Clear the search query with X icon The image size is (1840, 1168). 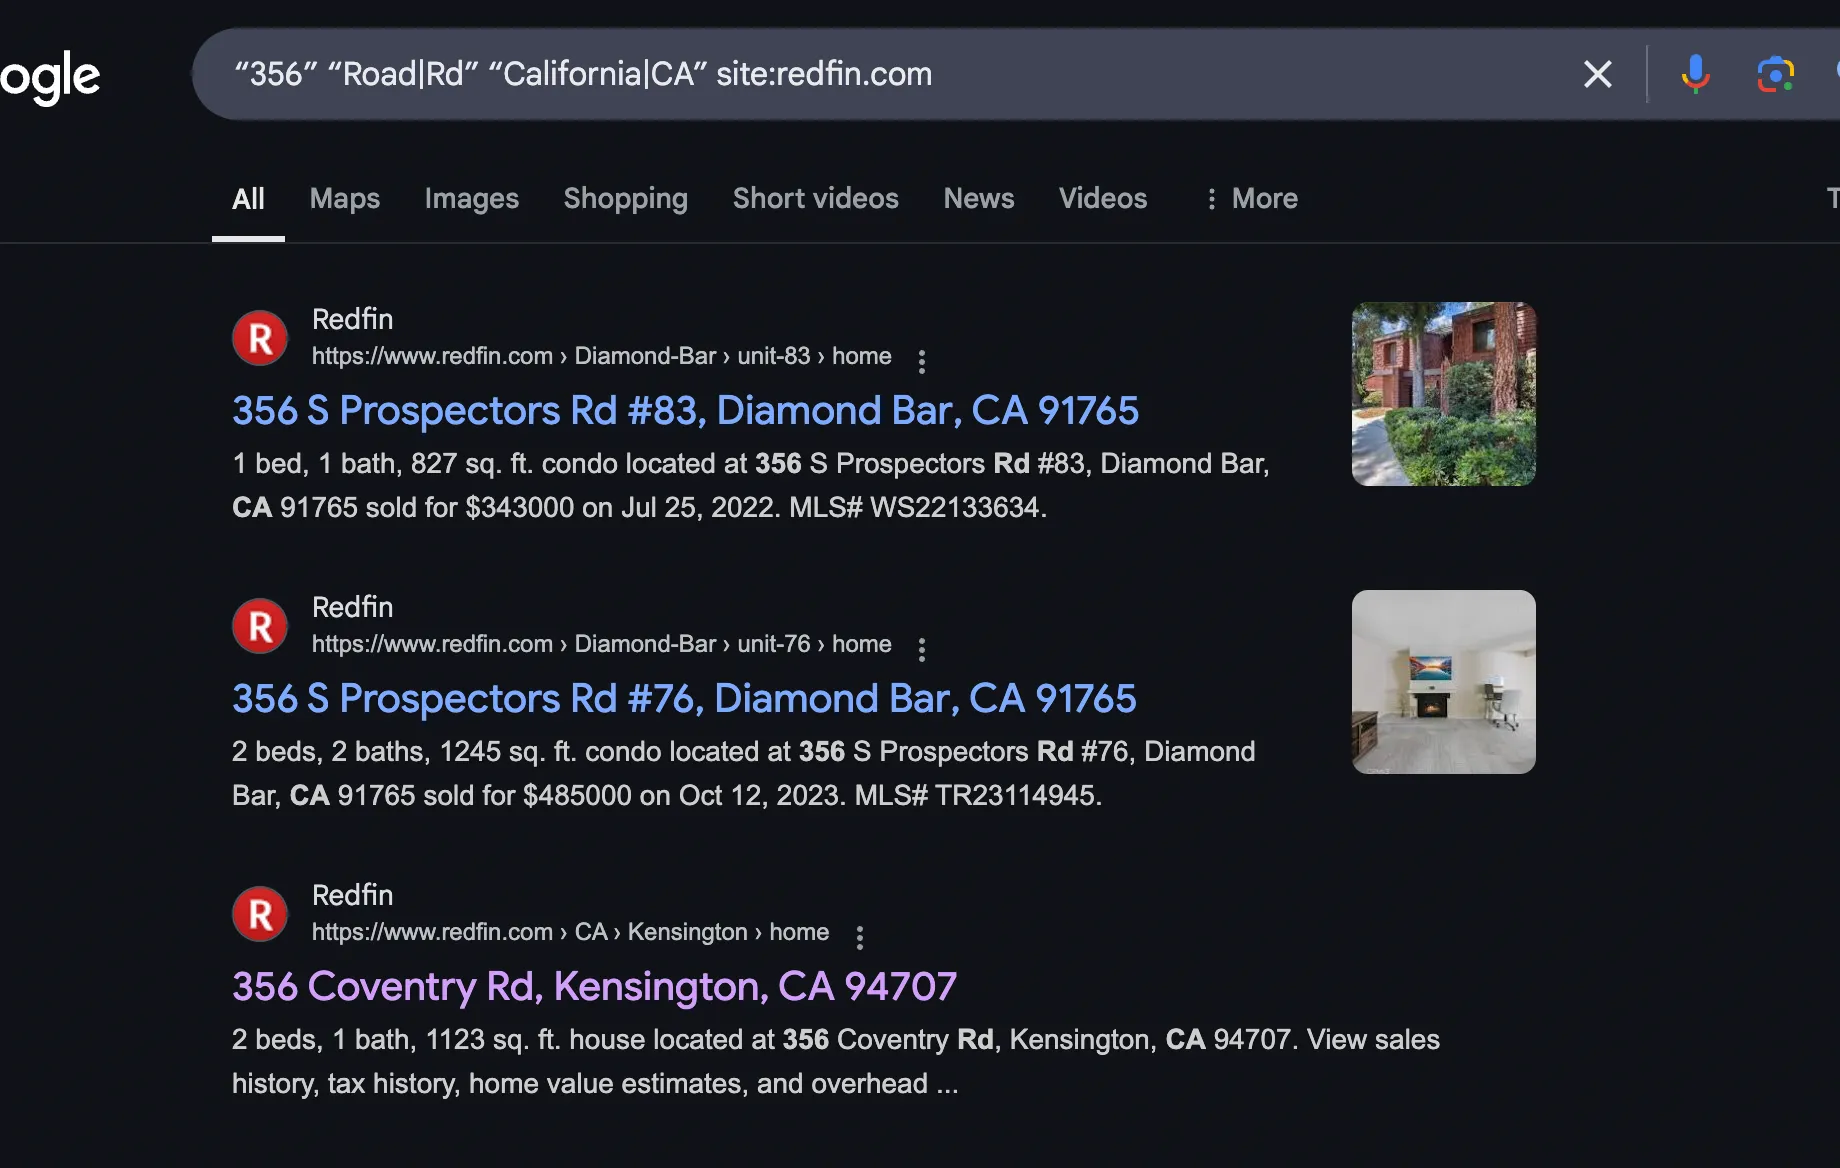1597,74
